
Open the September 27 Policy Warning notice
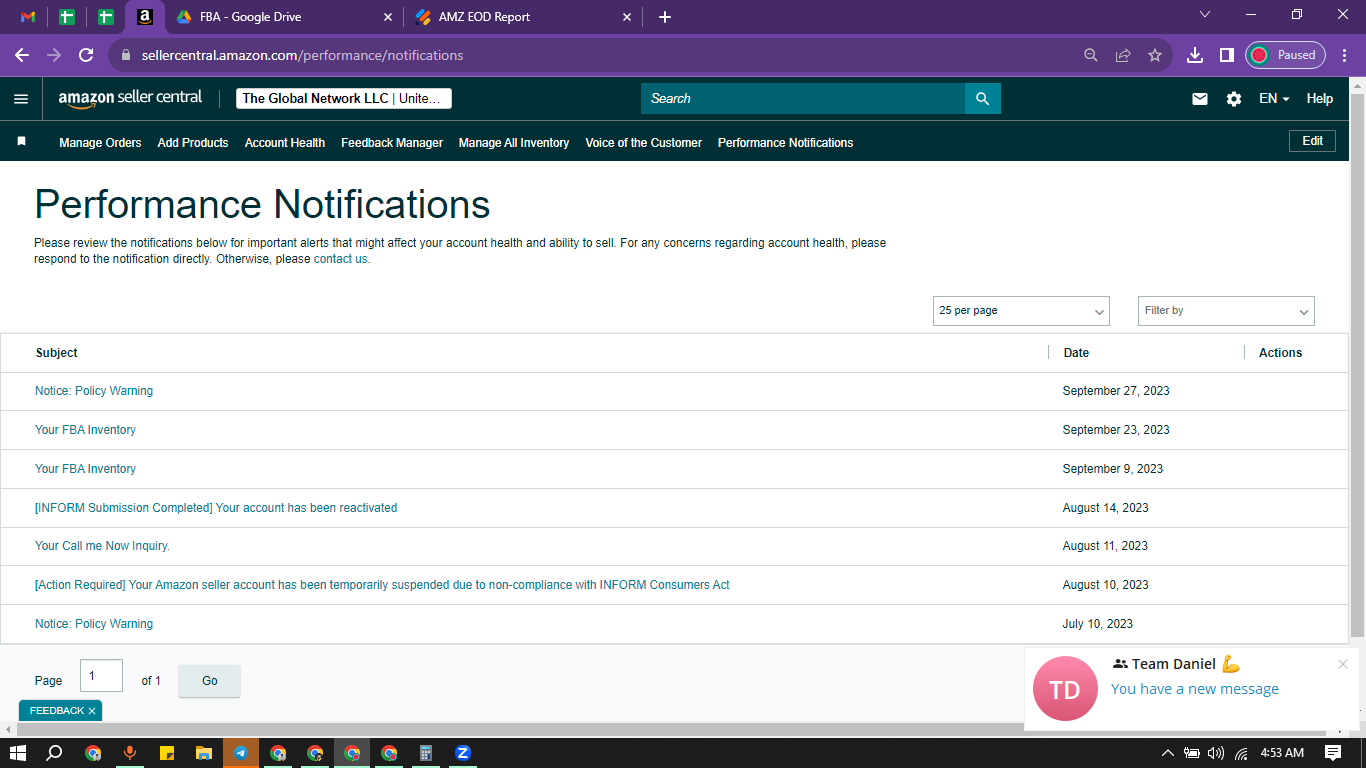click(94, 391)
